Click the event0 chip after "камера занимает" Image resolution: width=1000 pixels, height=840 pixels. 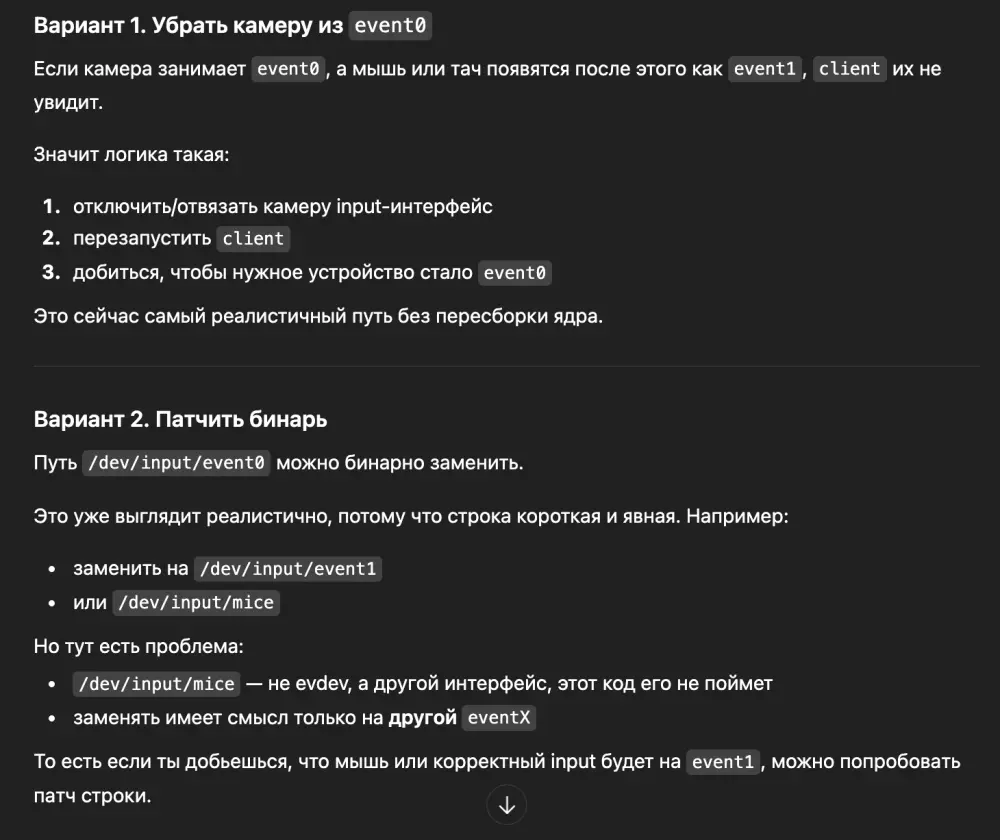point(289,69)
